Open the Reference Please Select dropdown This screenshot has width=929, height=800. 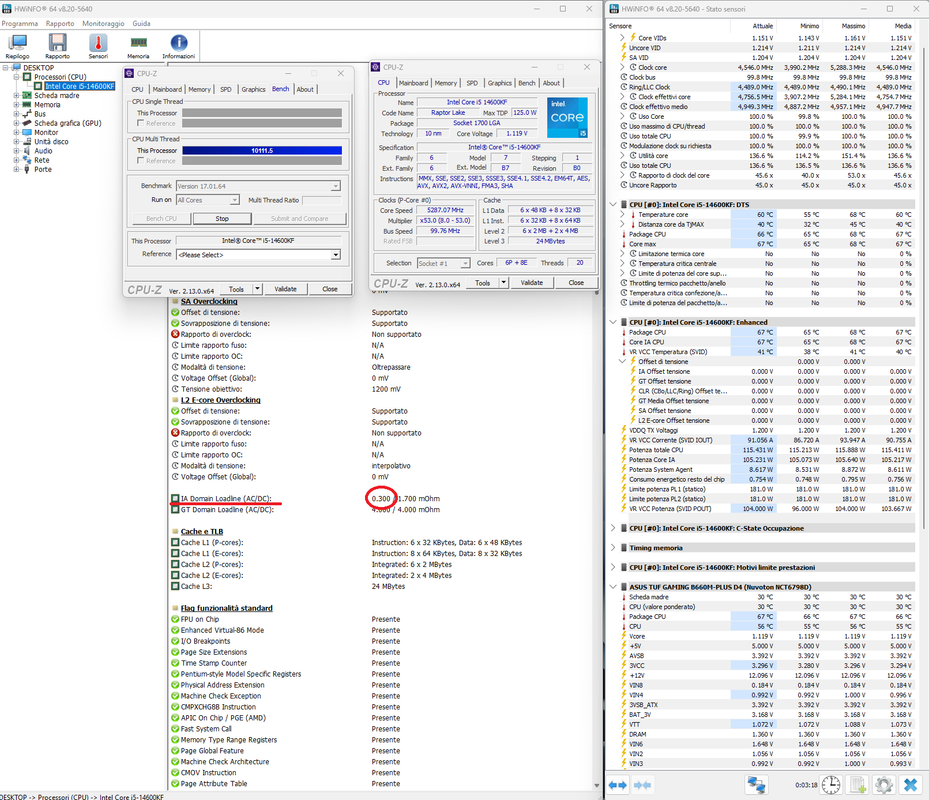coord(335,255)
